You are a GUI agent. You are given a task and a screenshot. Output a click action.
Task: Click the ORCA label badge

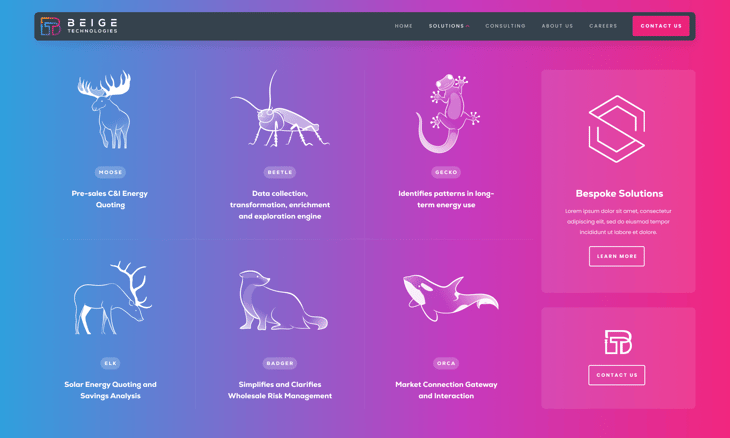[446, 363]
